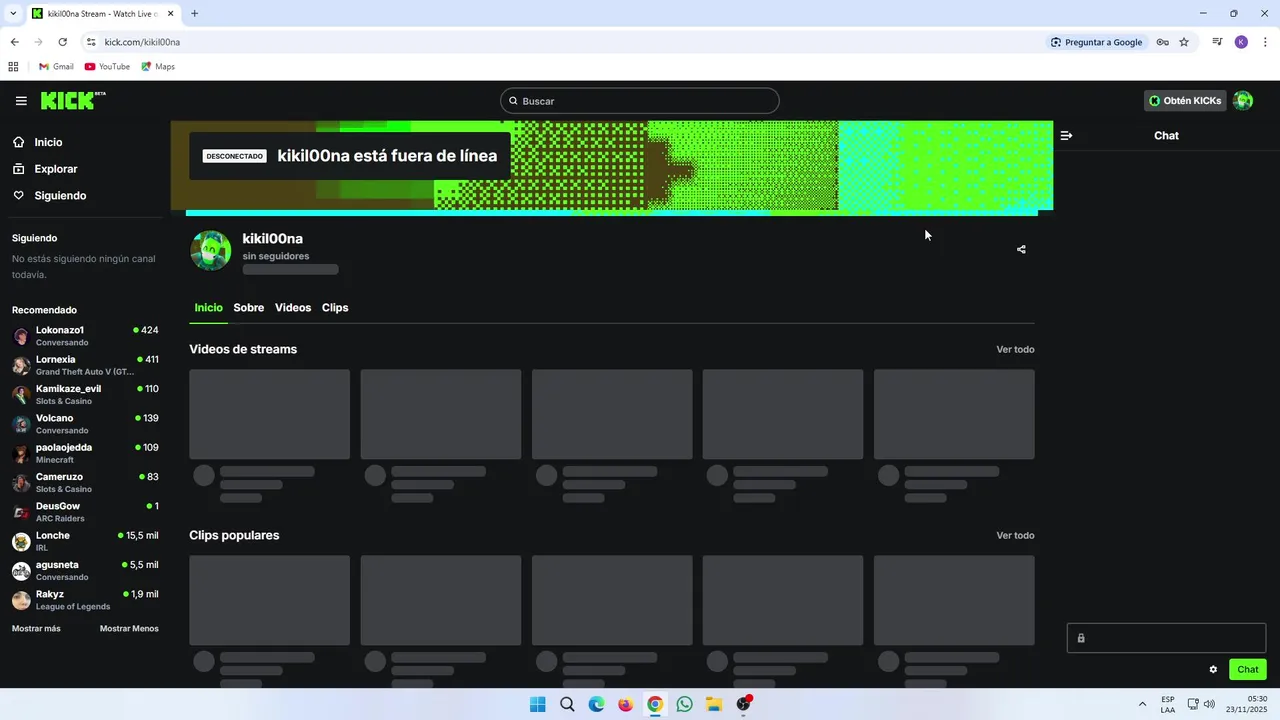Switch to Clips tab

335,308
